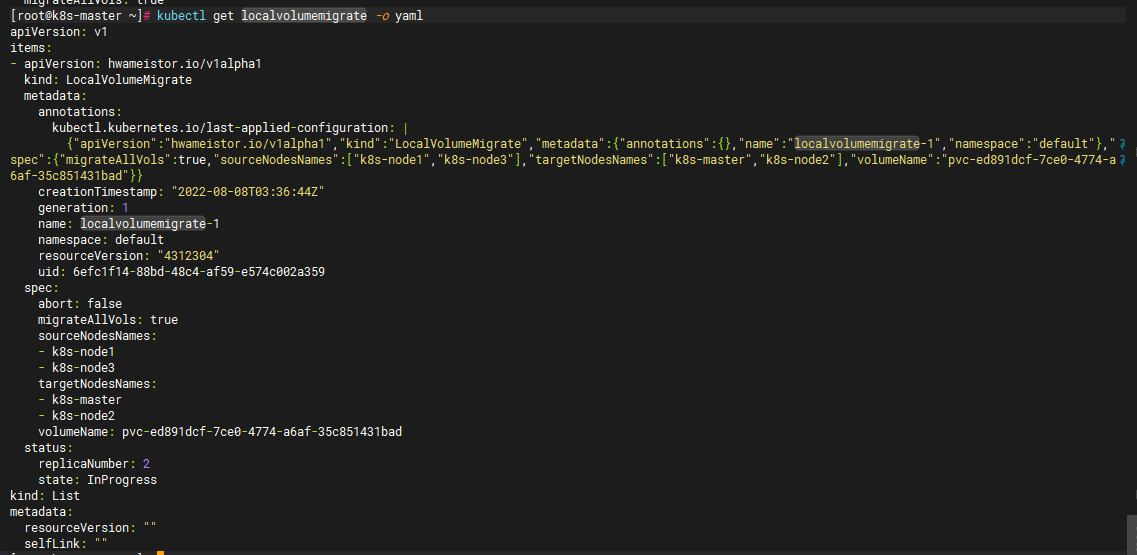The width and height of the screenshot is (1137, 555).
Task: Click the "selfLink" line at the bottom
Action: pyautogui.click(x=66, y=543)
